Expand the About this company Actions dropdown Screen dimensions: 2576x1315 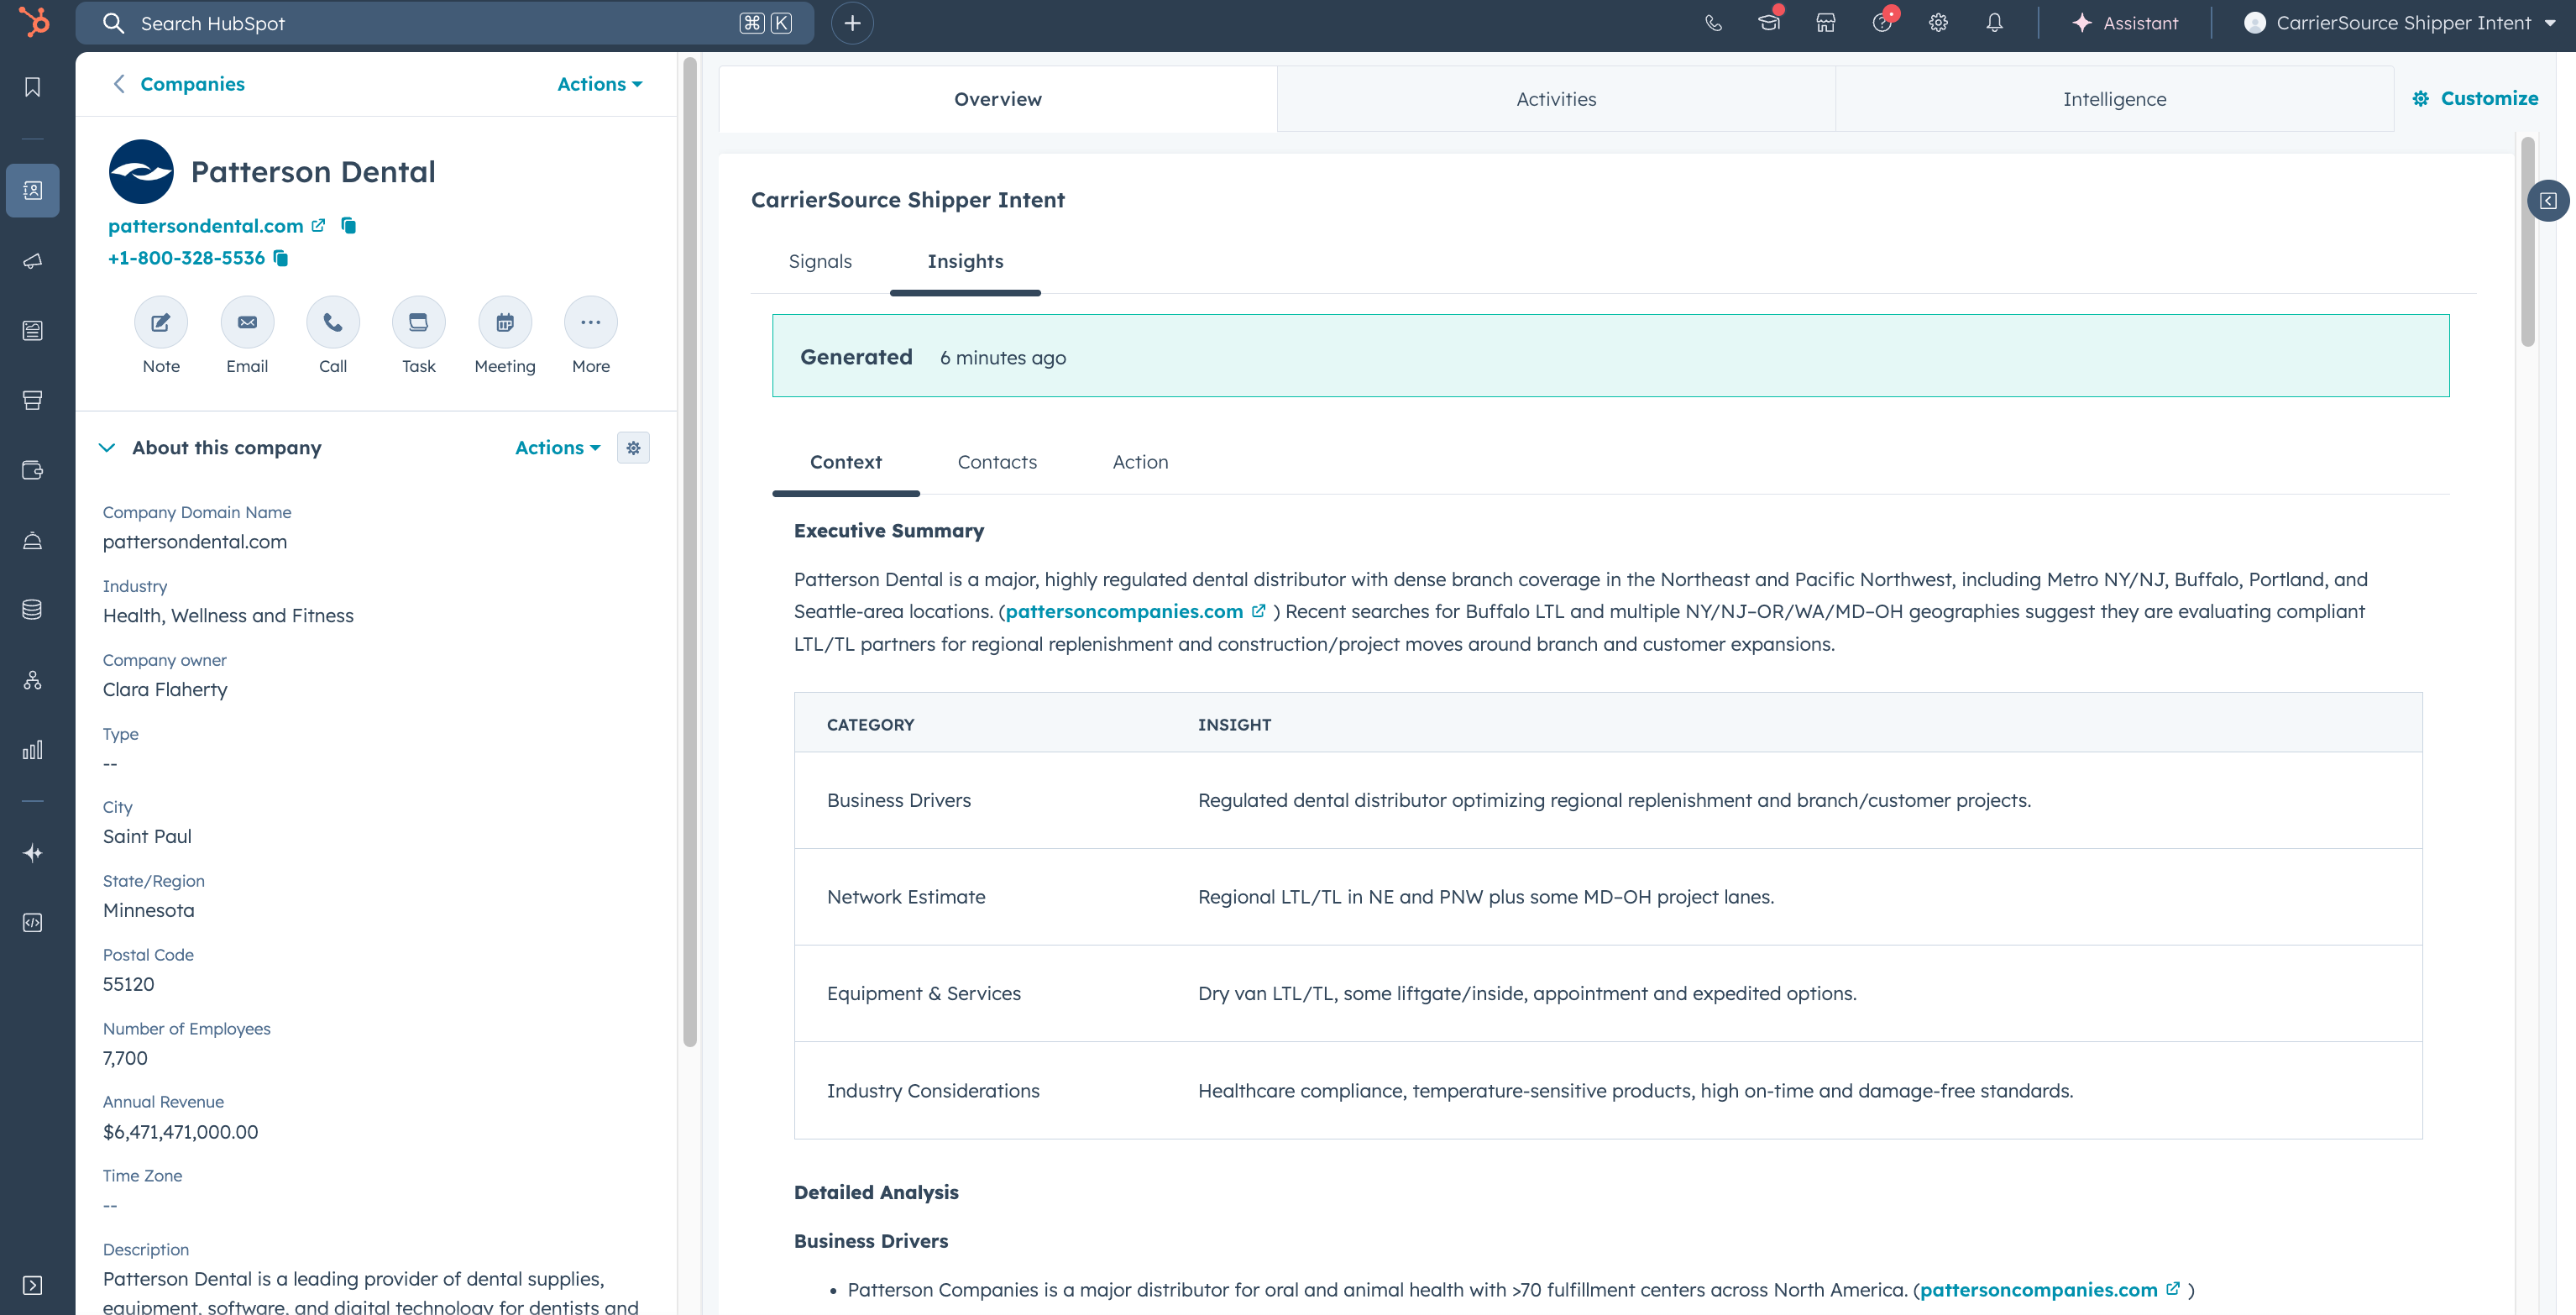click(557, 448)
